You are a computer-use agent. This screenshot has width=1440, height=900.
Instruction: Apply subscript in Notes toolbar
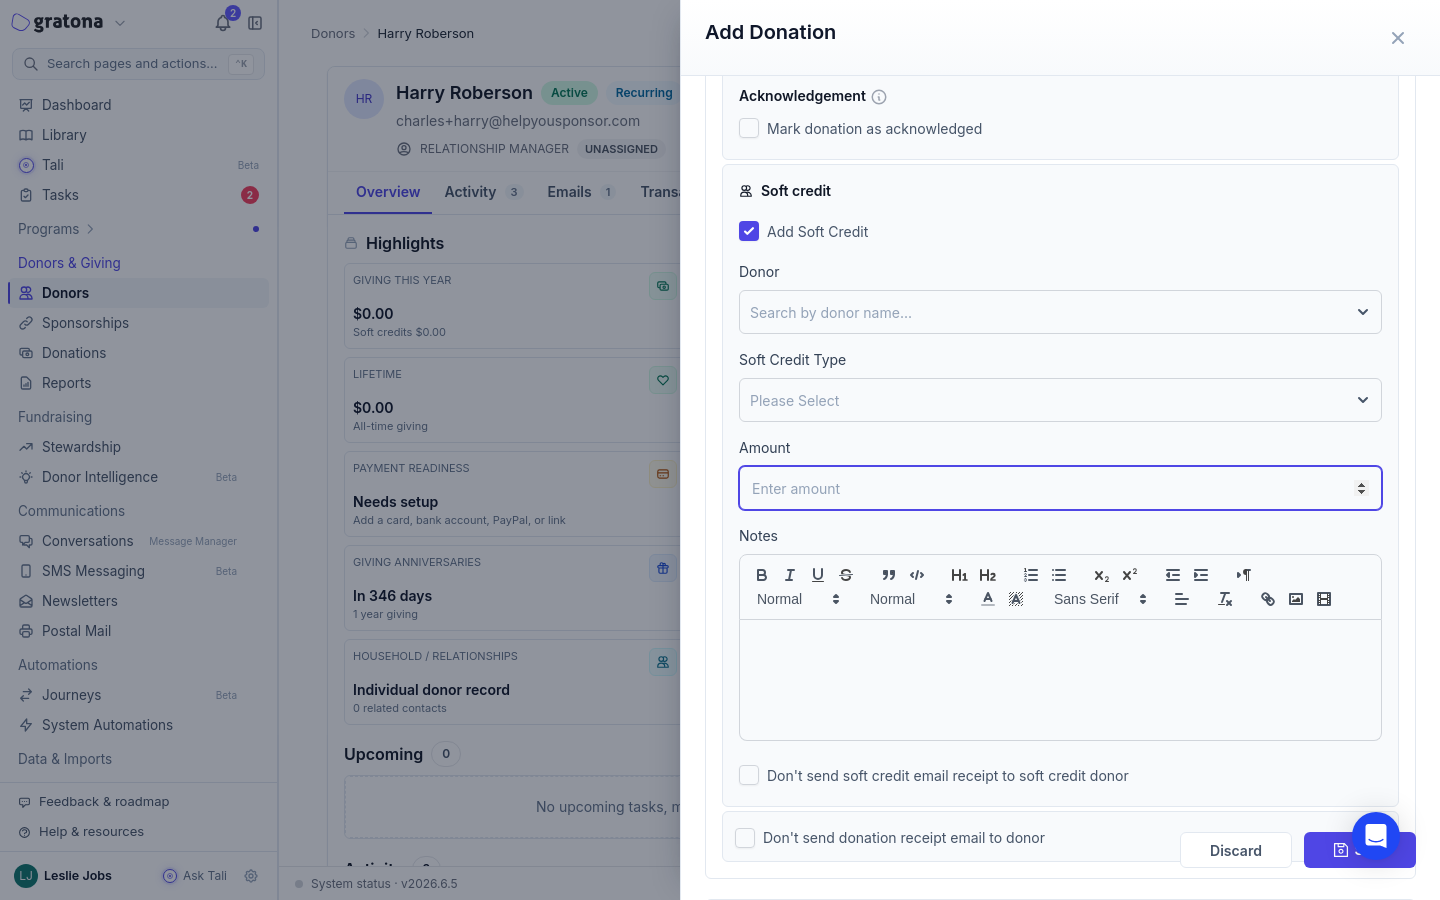[x=1102, y=575]
